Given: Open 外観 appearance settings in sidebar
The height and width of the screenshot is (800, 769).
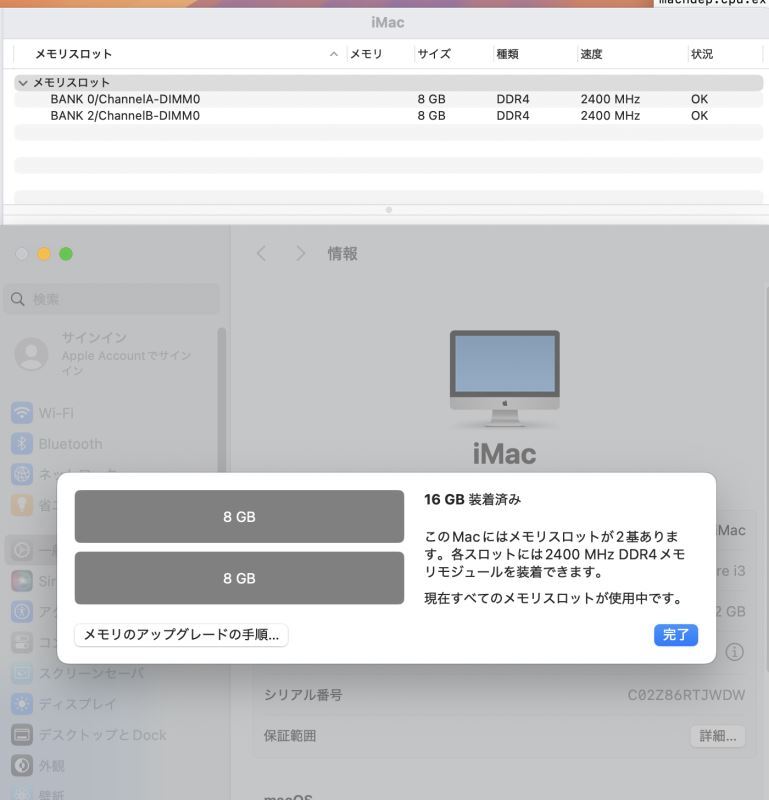Looking at the screenshot, I should click(38, 765).
